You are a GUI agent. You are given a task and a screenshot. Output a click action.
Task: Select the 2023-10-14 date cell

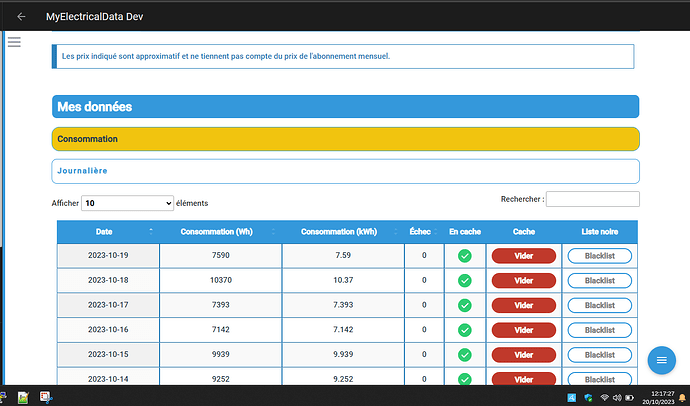108,378
